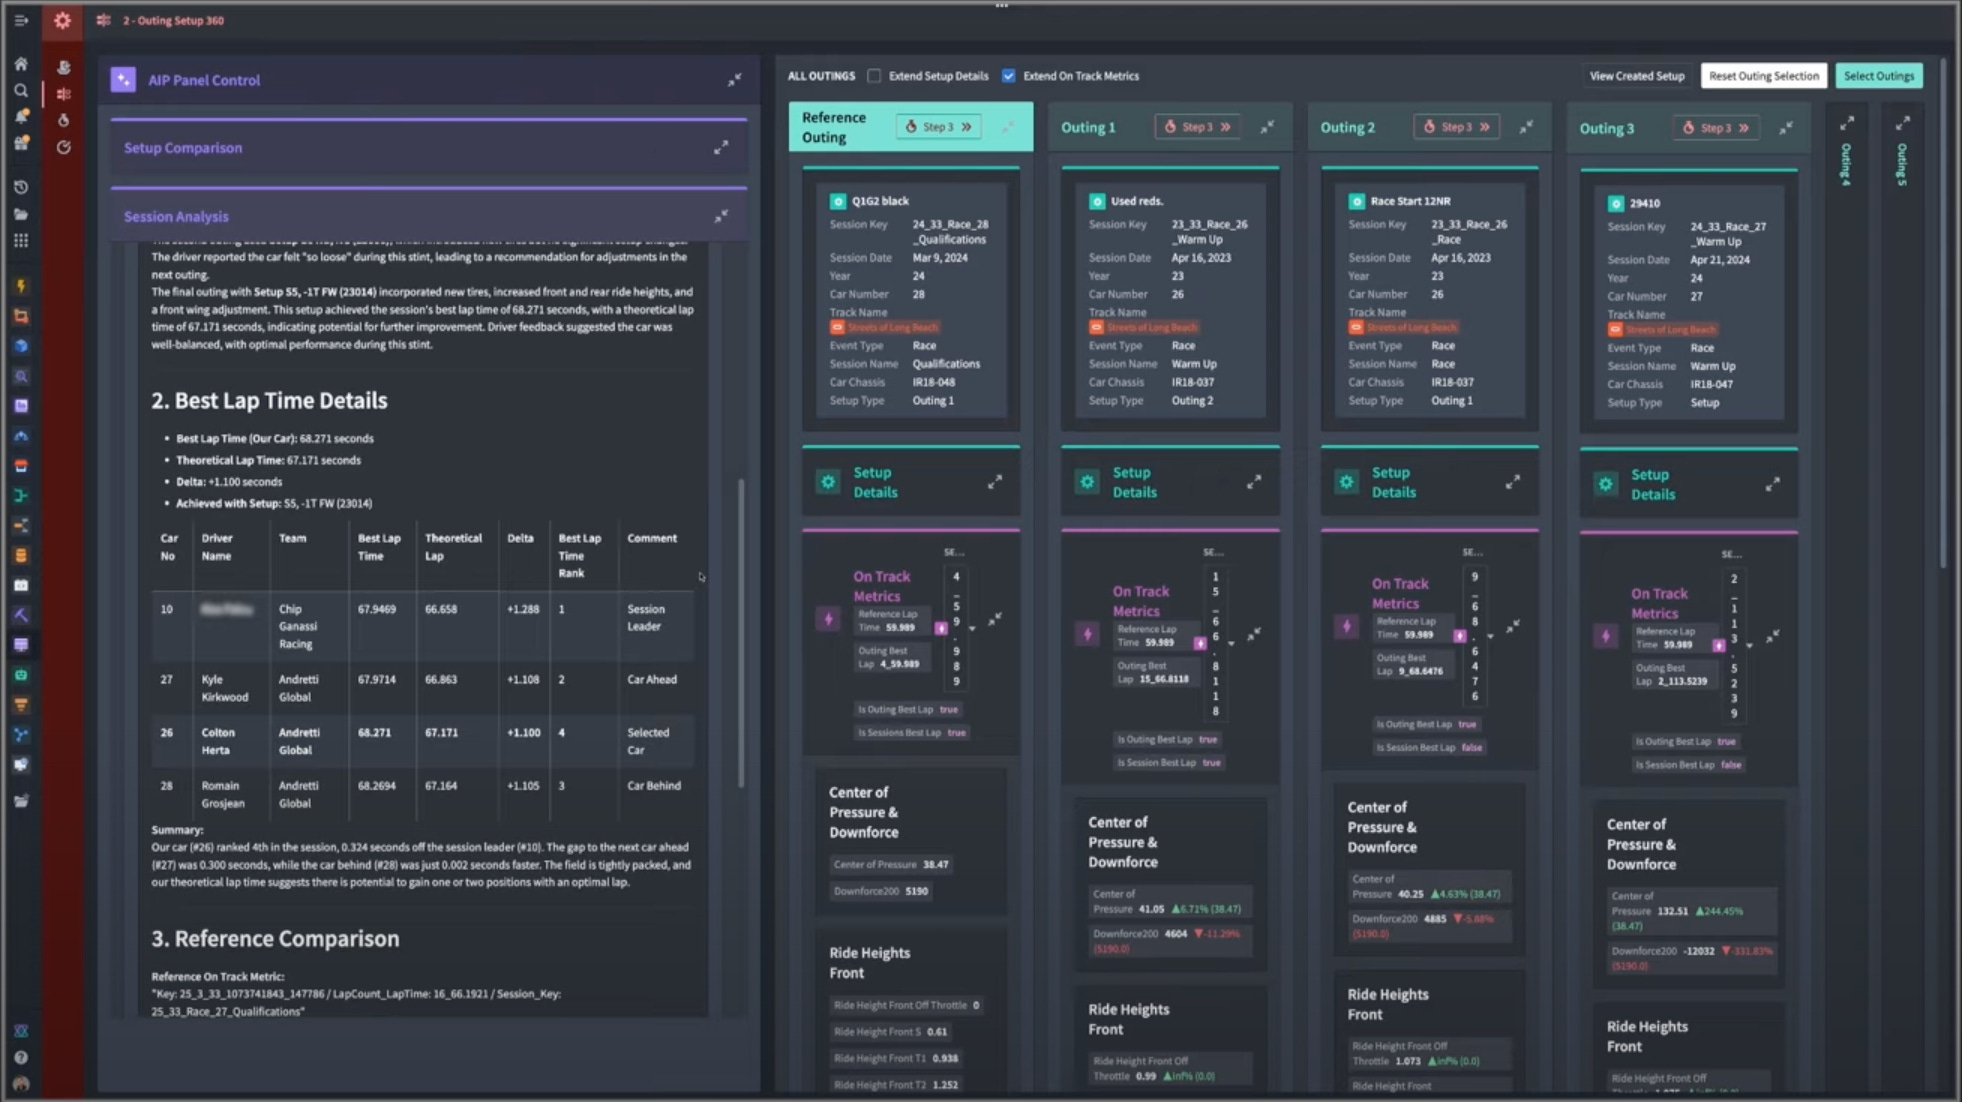Click the AIP Panel Control sparkle icon
Screen dimensions: 1962x1102
pyautogui.click(x=123, y=80)
